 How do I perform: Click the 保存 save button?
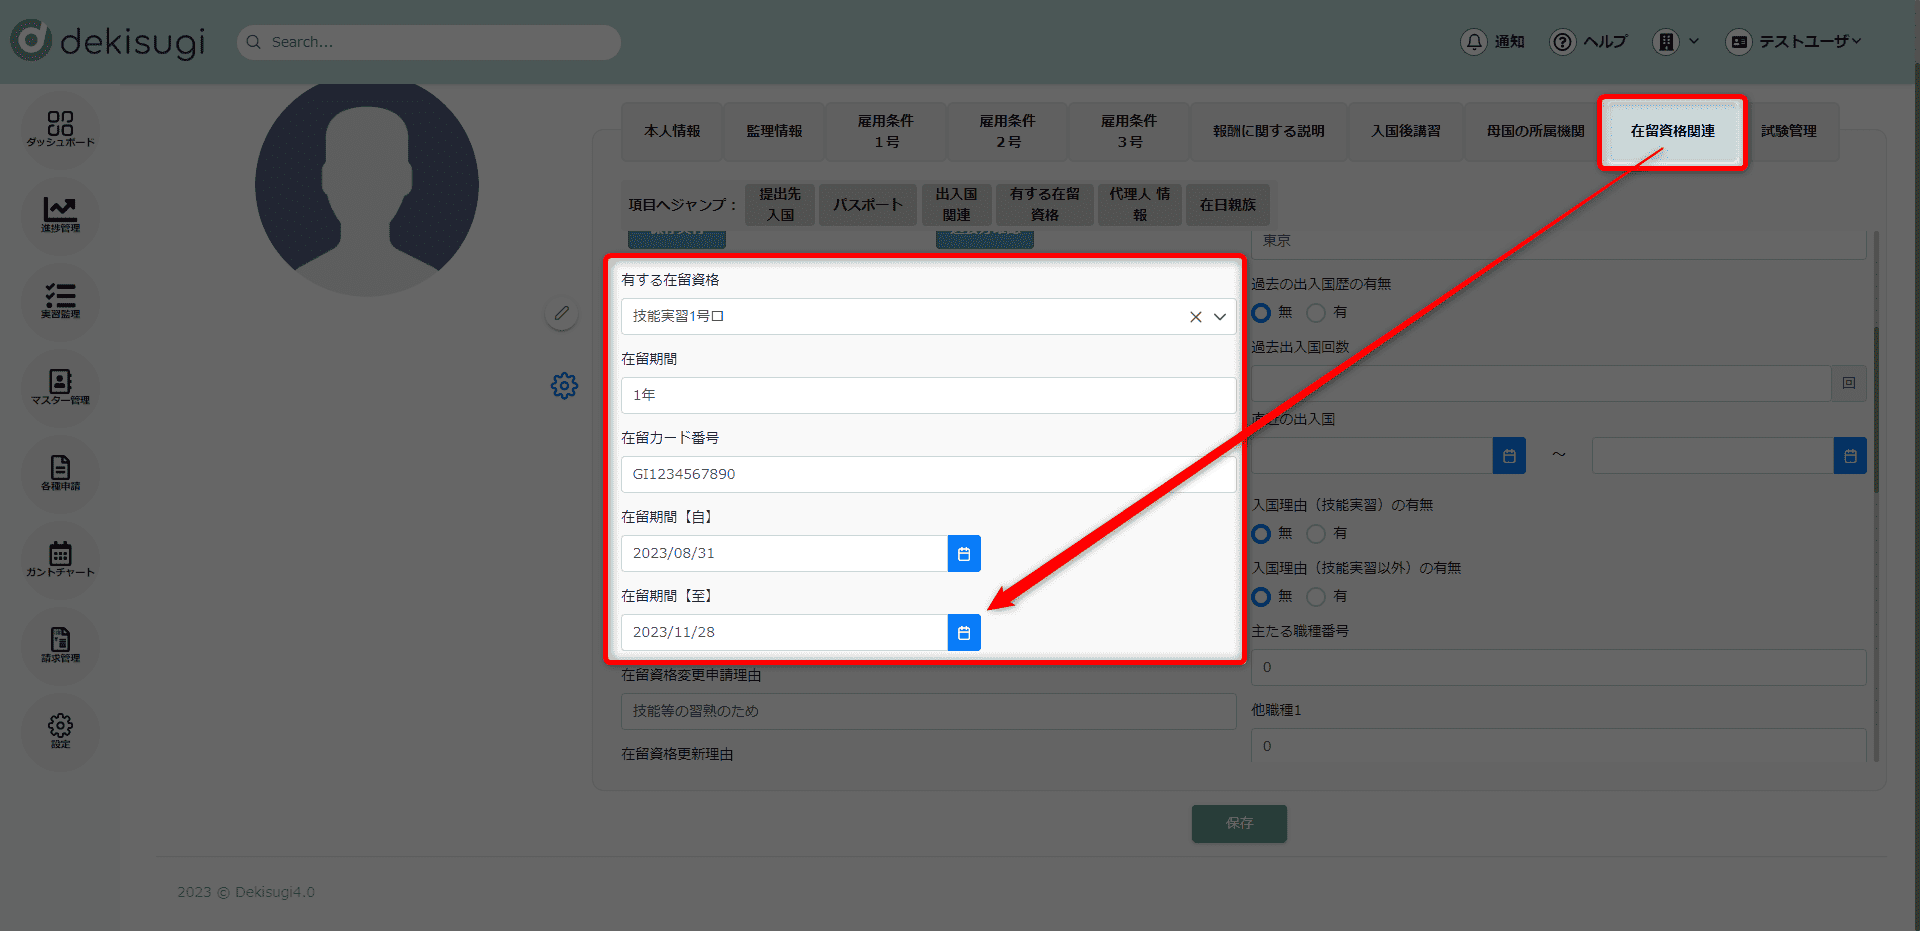pyautogui.click(x=1239, y=823)
